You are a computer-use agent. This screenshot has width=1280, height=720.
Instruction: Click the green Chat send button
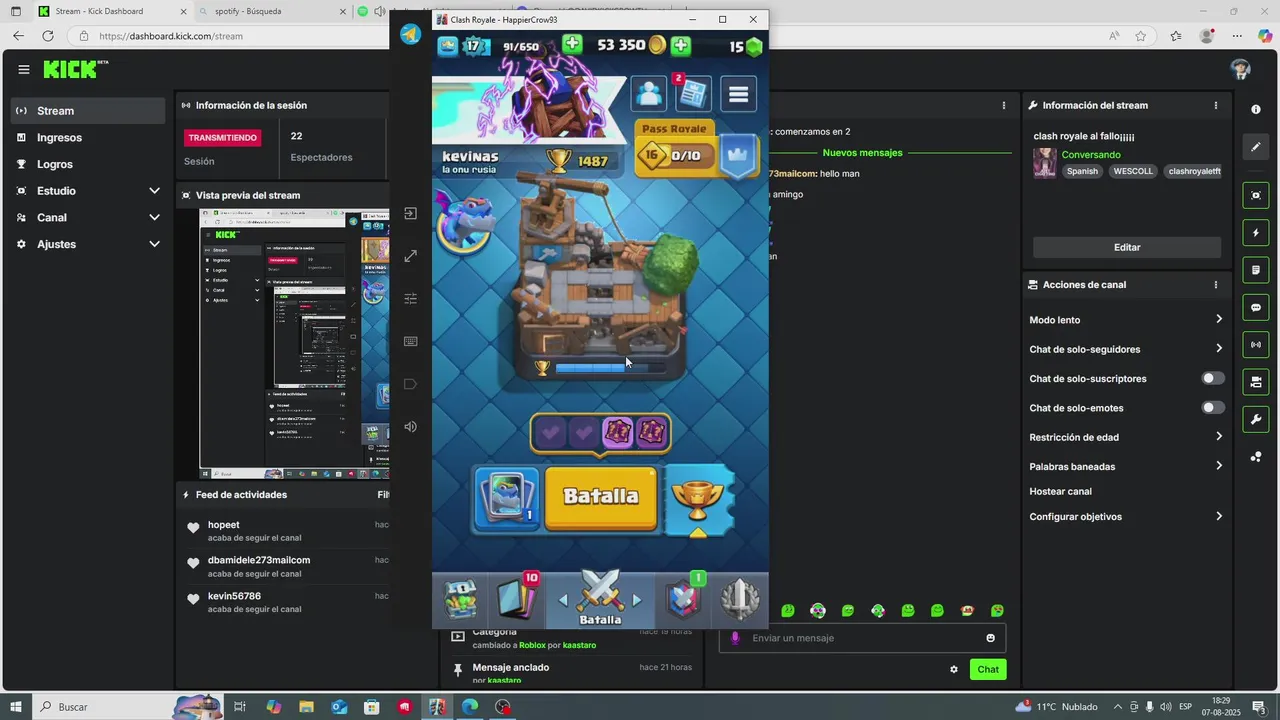coord(988,670)
